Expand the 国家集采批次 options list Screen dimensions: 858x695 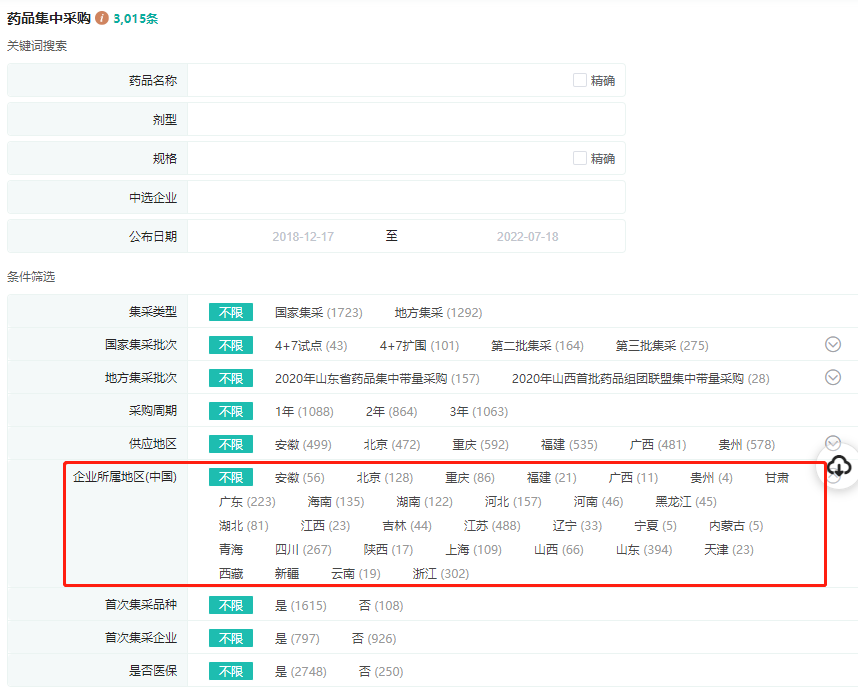[x=833, y=345]
